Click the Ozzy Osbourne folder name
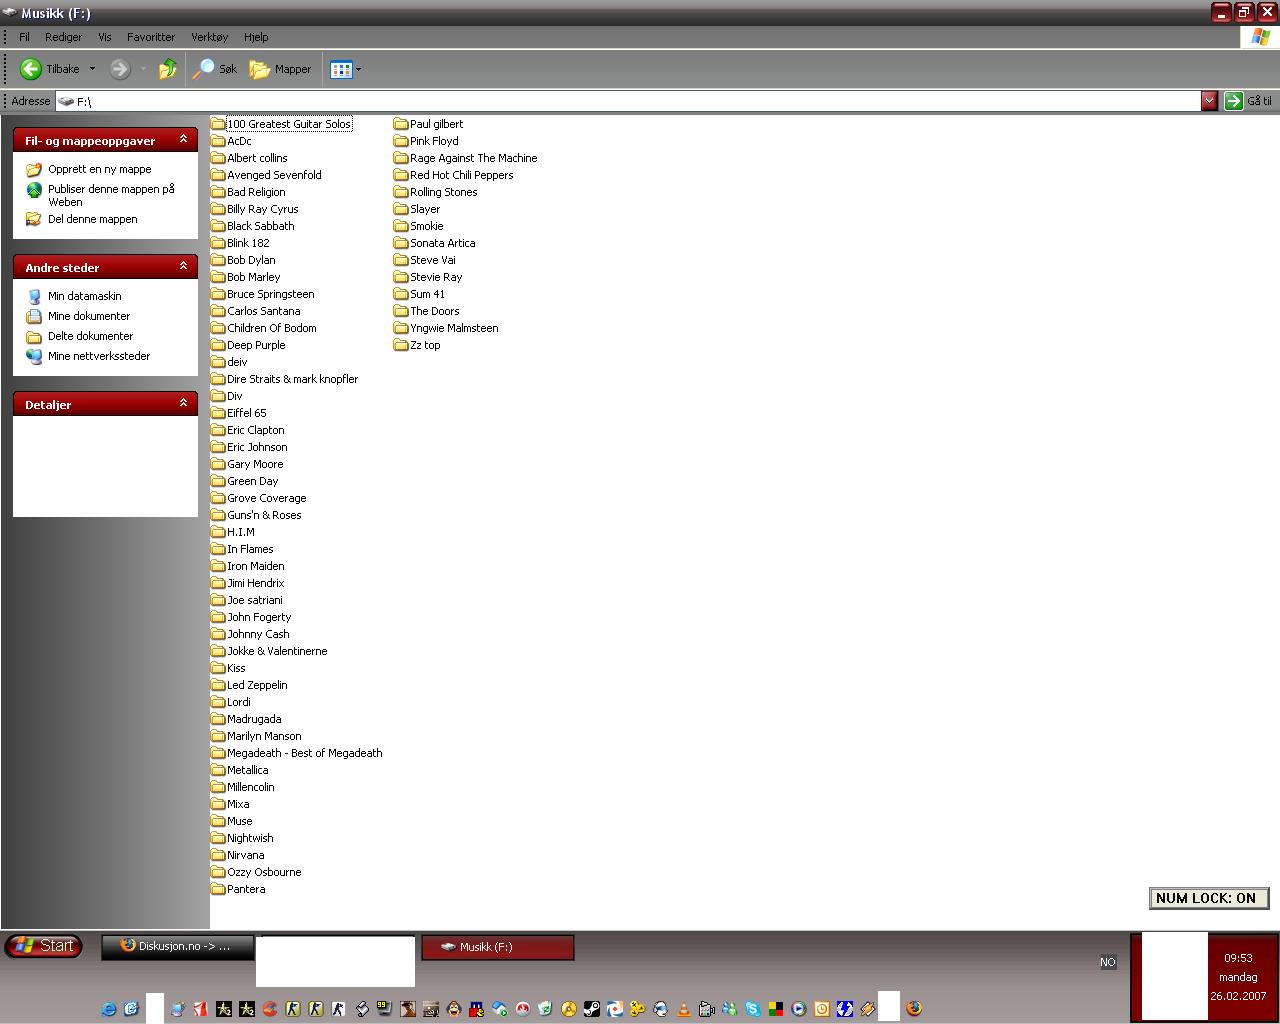The width and height of the screenshot is (1280, 1024). click(264, 872)
